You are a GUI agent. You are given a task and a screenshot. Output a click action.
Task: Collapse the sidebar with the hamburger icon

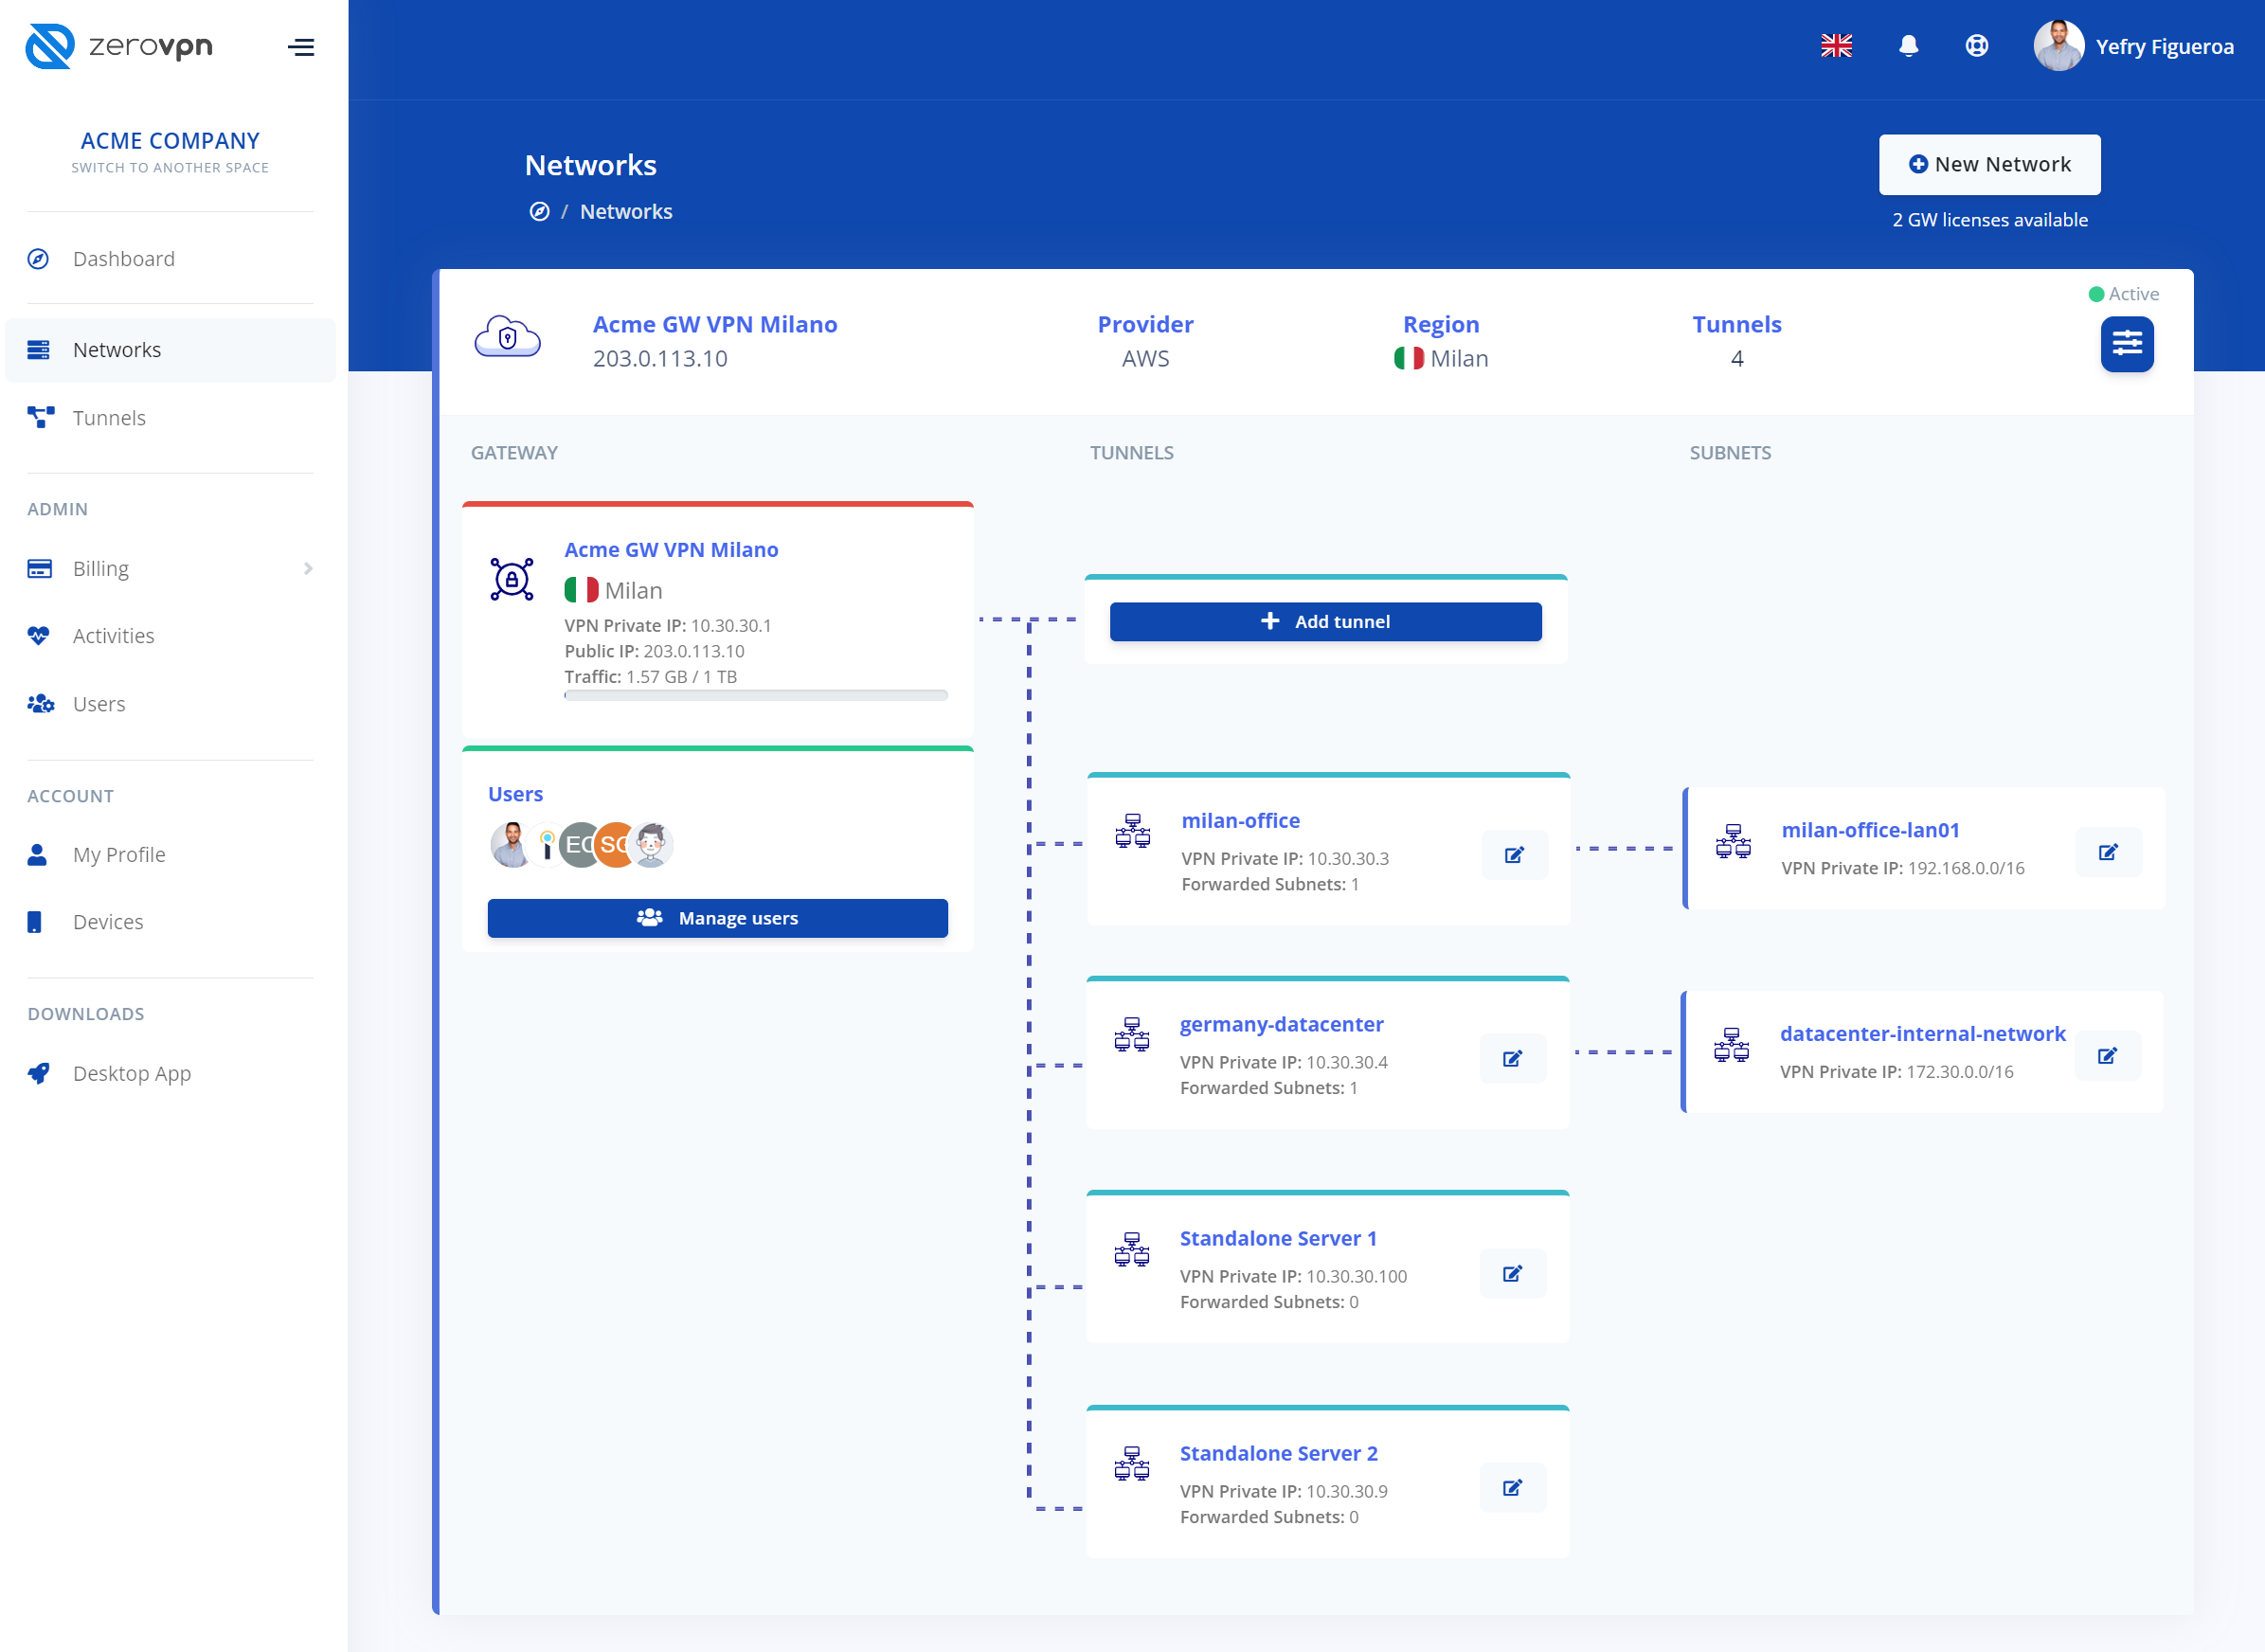click(x=301, y=47)
